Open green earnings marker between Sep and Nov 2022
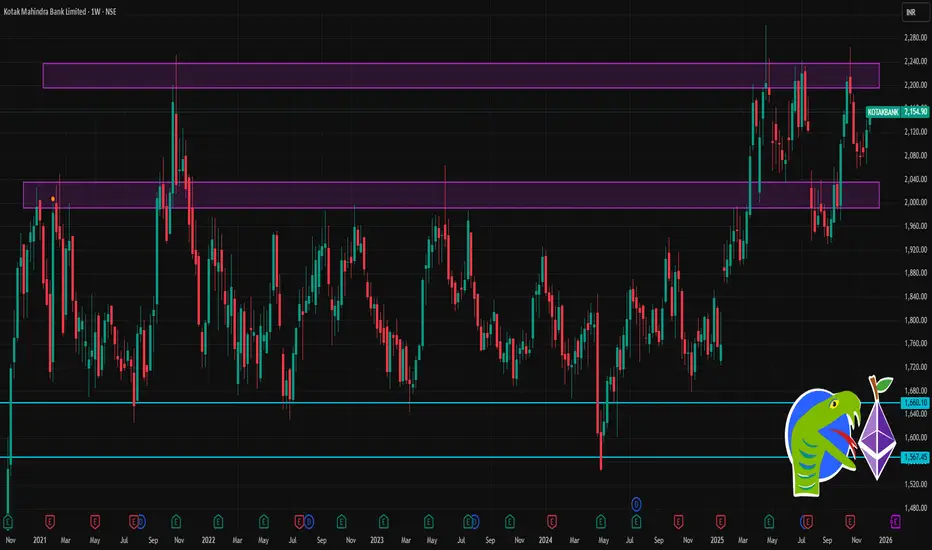932x550 pixels. [341, 522]
